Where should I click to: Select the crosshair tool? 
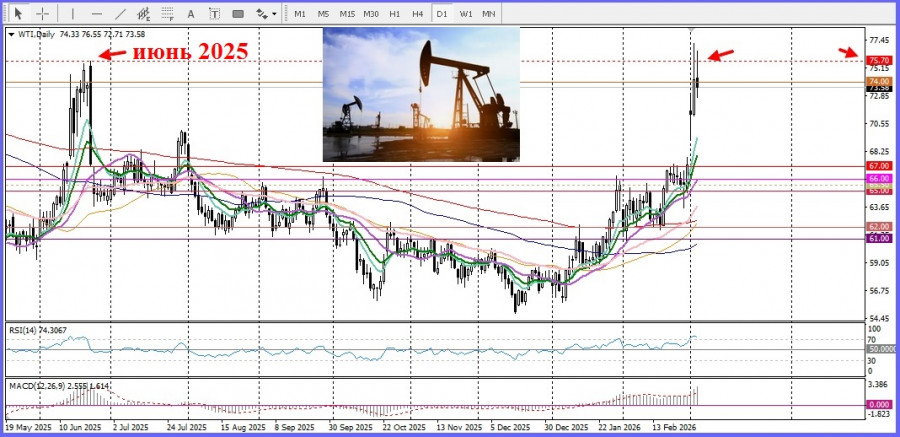[x=42, y=13]
